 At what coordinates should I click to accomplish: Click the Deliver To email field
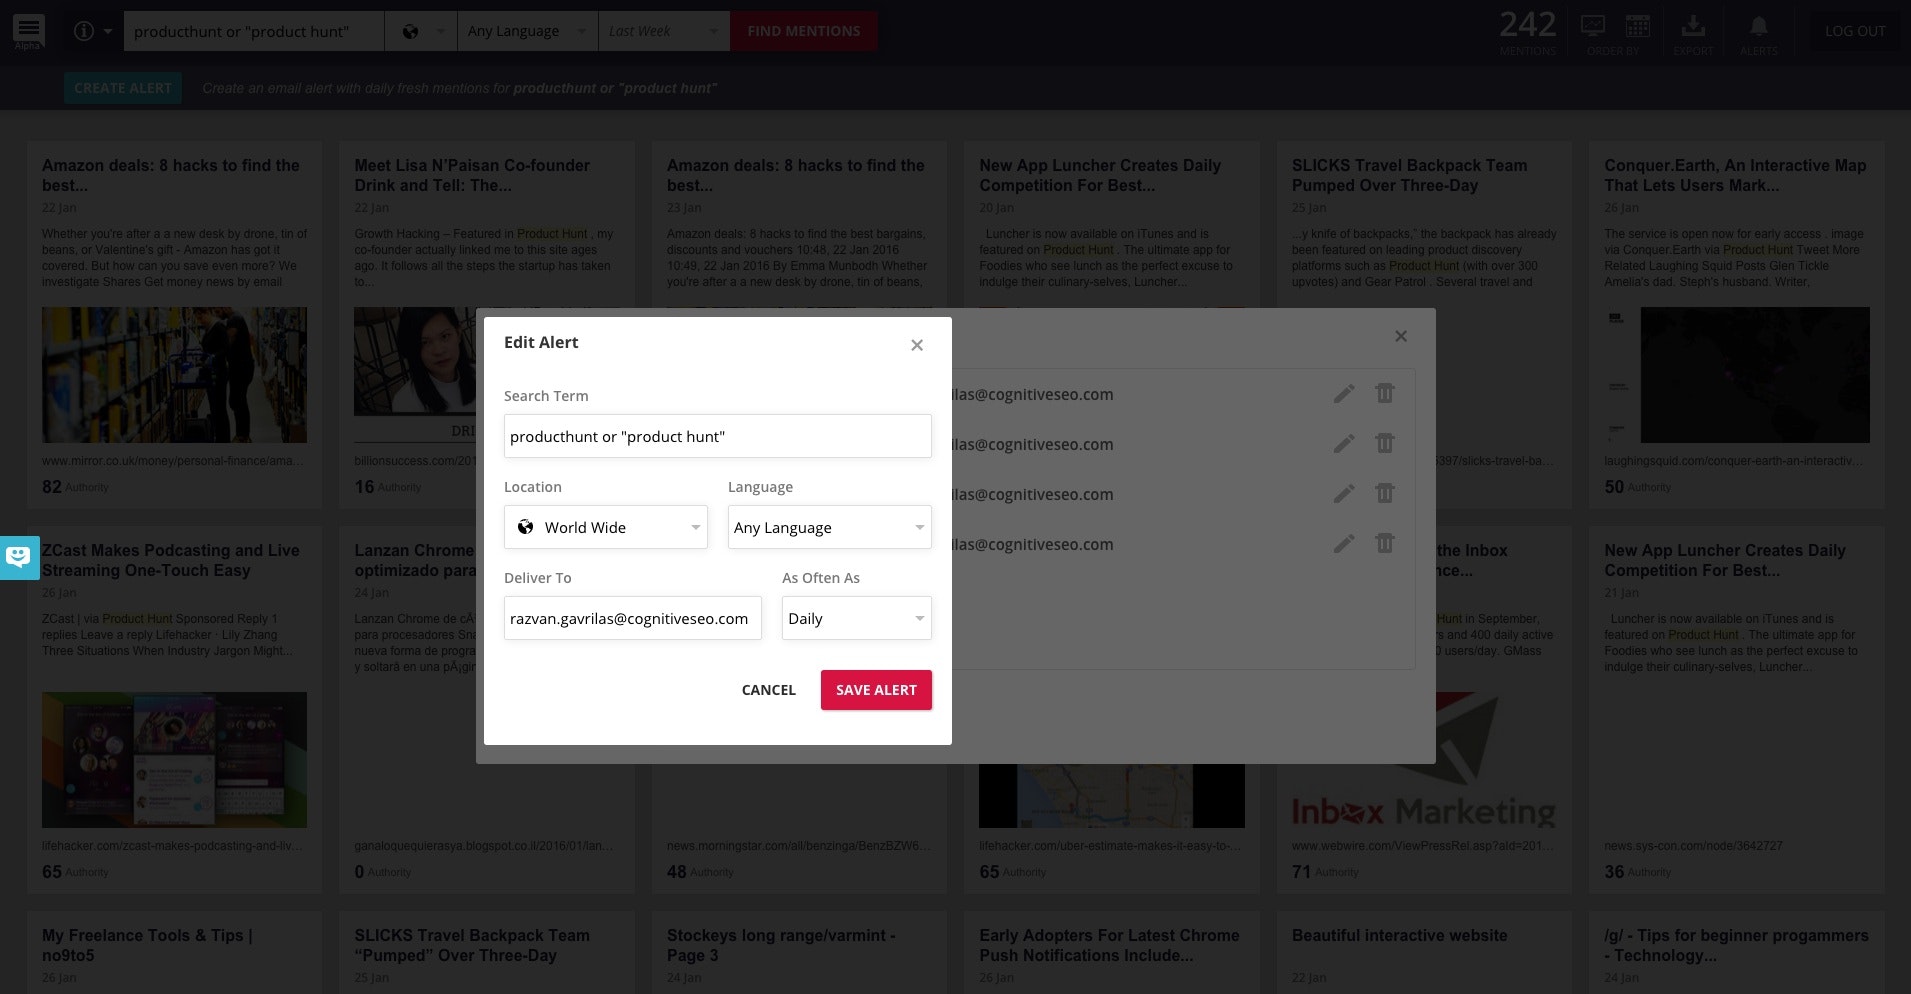[x=632, y=618]
